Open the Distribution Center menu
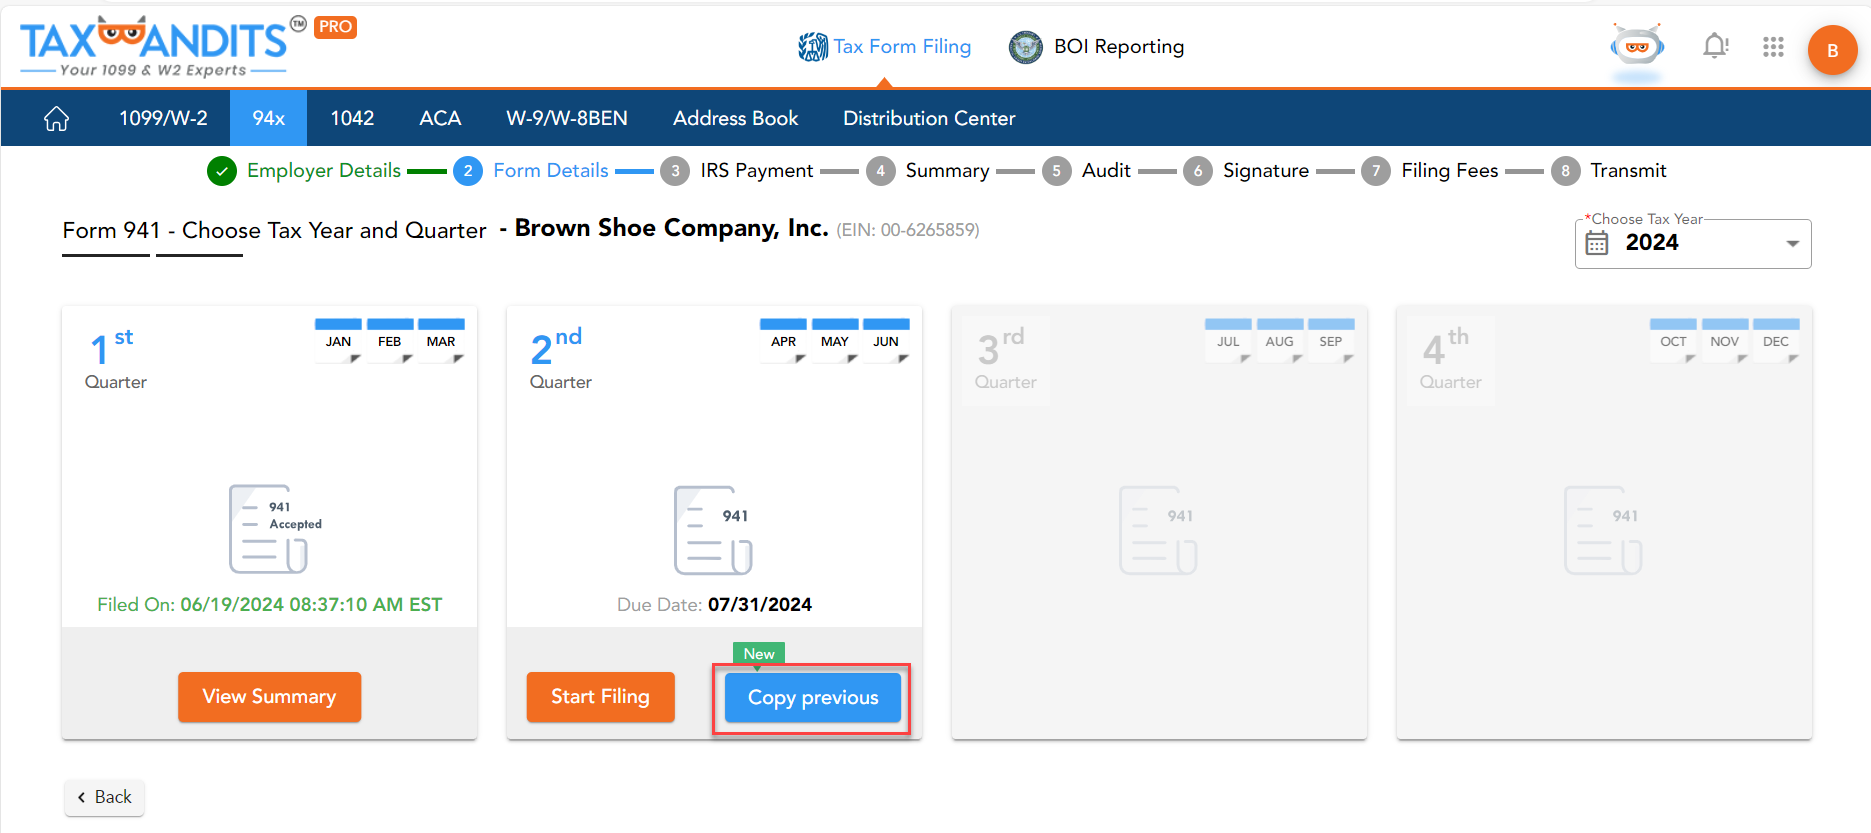Screen dimensions: 1871x833 click(929, 118)
